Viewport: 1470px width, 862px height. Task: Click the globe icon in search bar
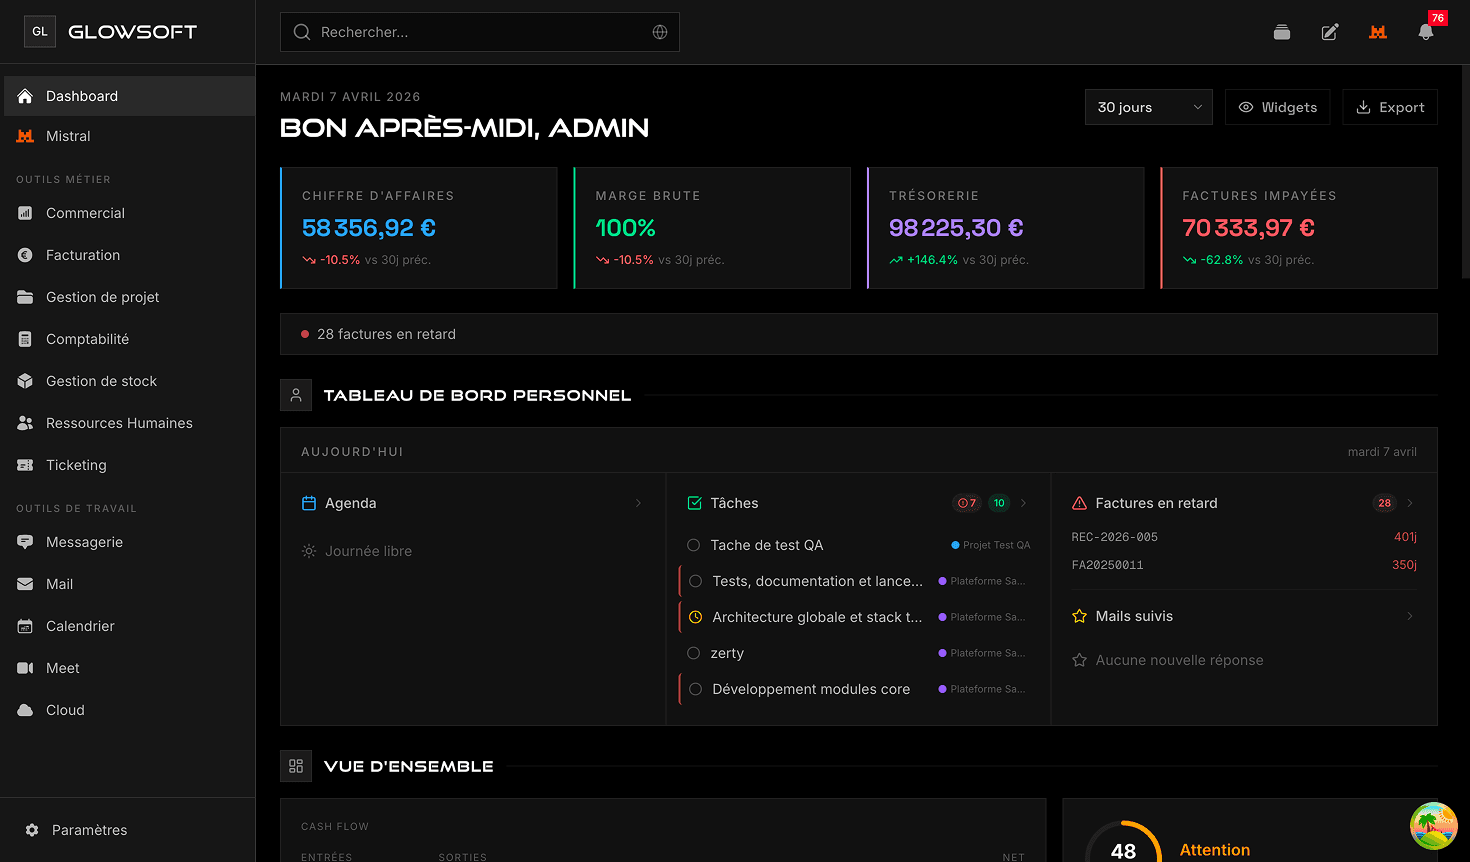[x=660, y=32]
